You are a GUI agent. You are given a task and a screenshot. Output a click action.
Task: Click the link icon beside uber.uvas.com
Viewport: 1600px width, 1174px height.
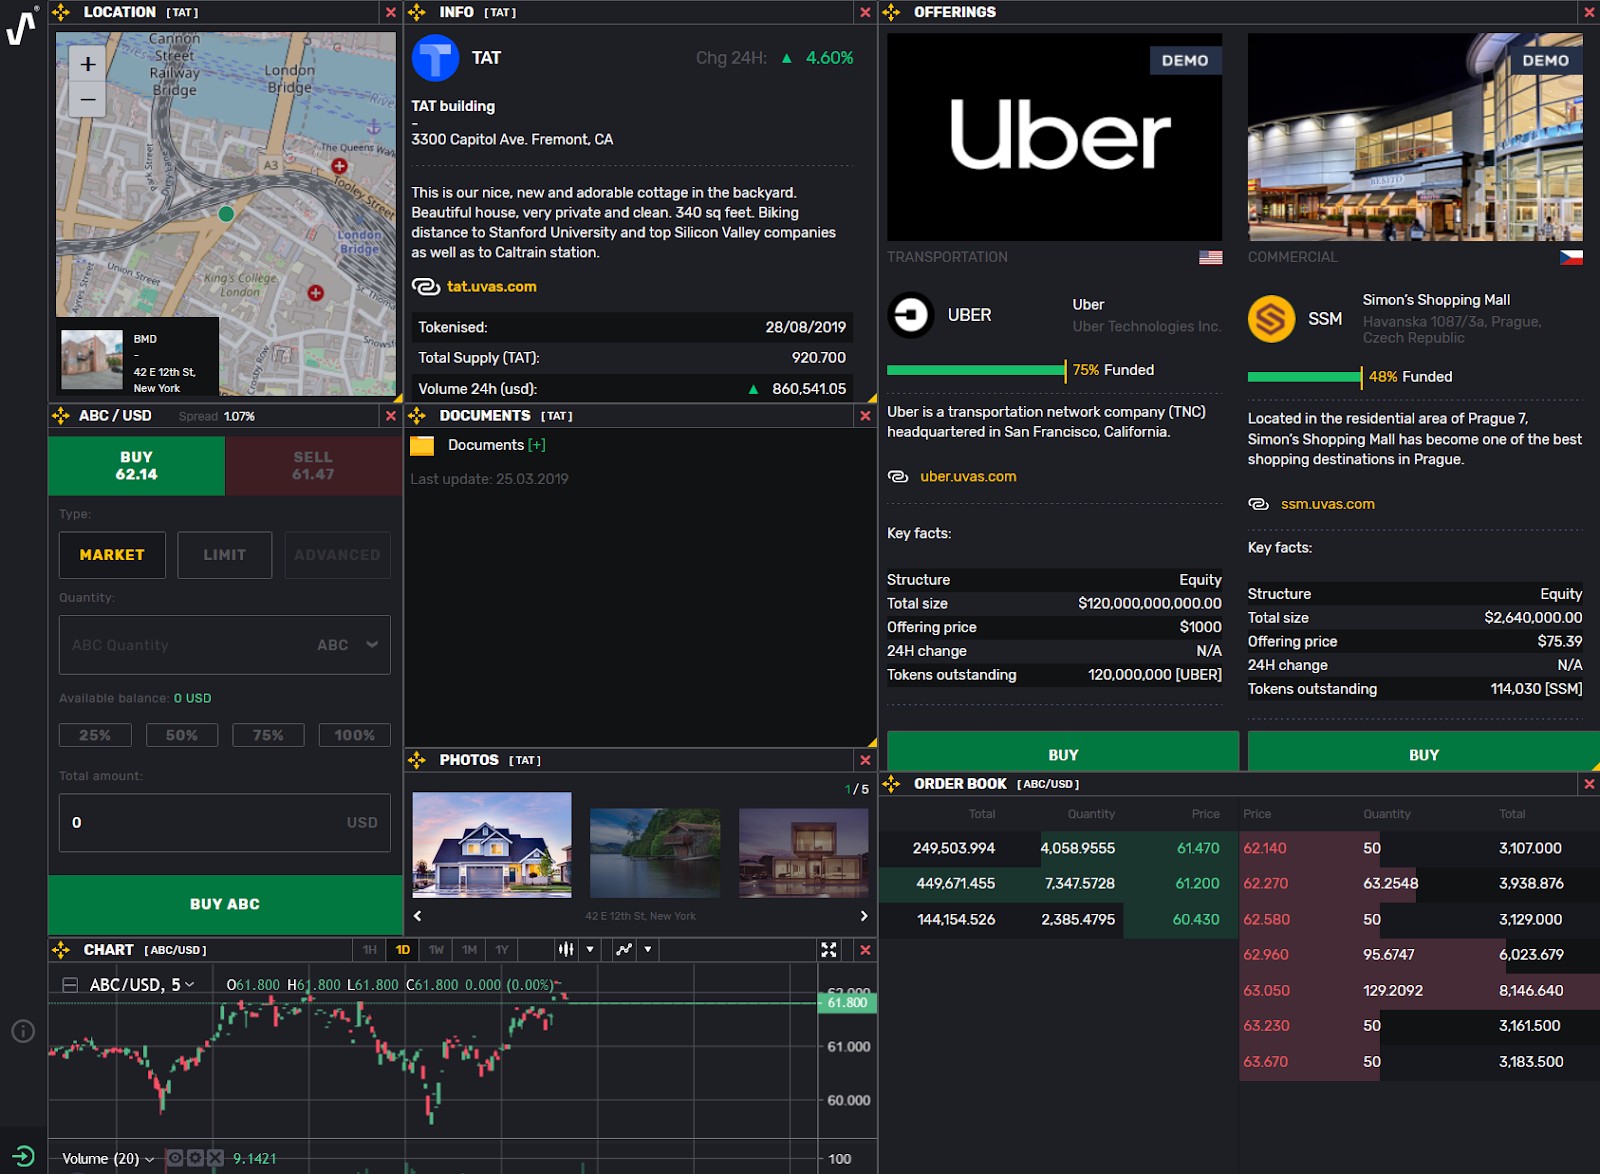[898, 477]
